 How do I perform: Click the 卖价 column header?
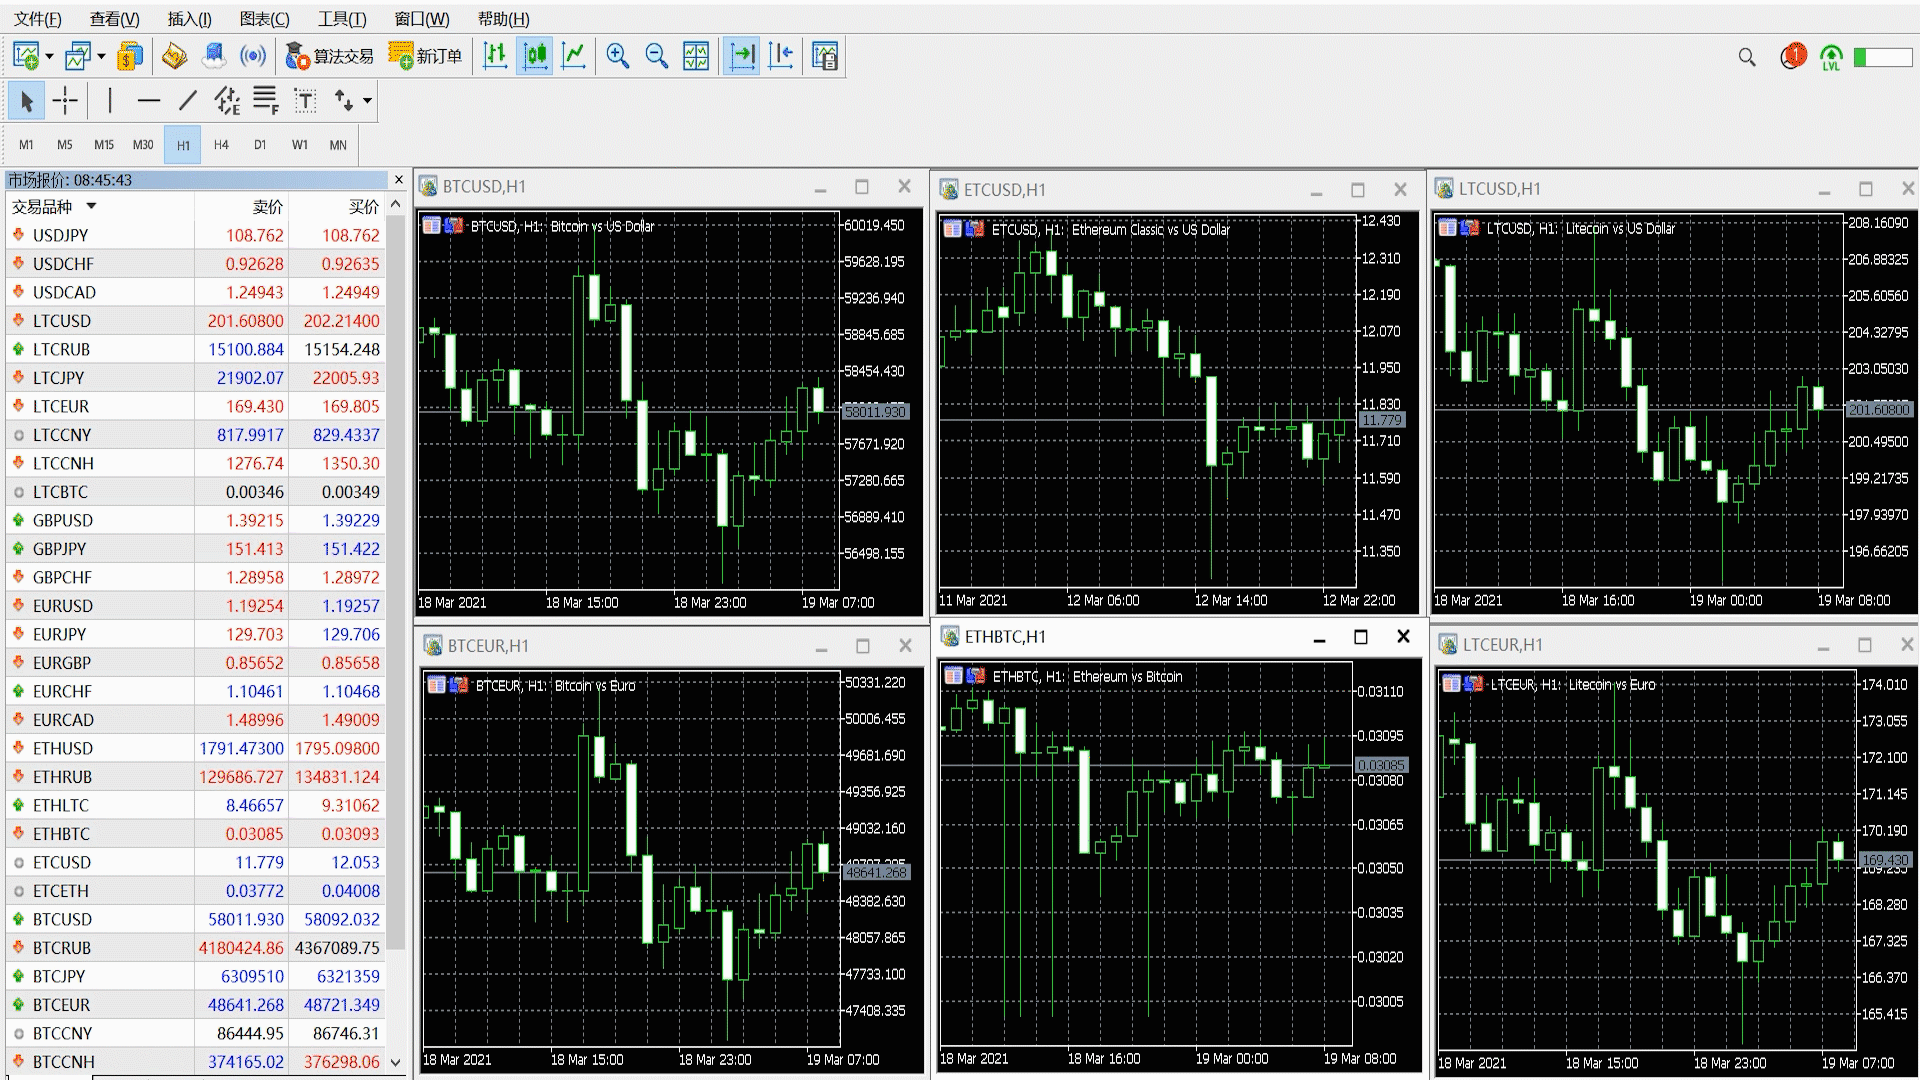pyautogui.click(x=267, y=207)
